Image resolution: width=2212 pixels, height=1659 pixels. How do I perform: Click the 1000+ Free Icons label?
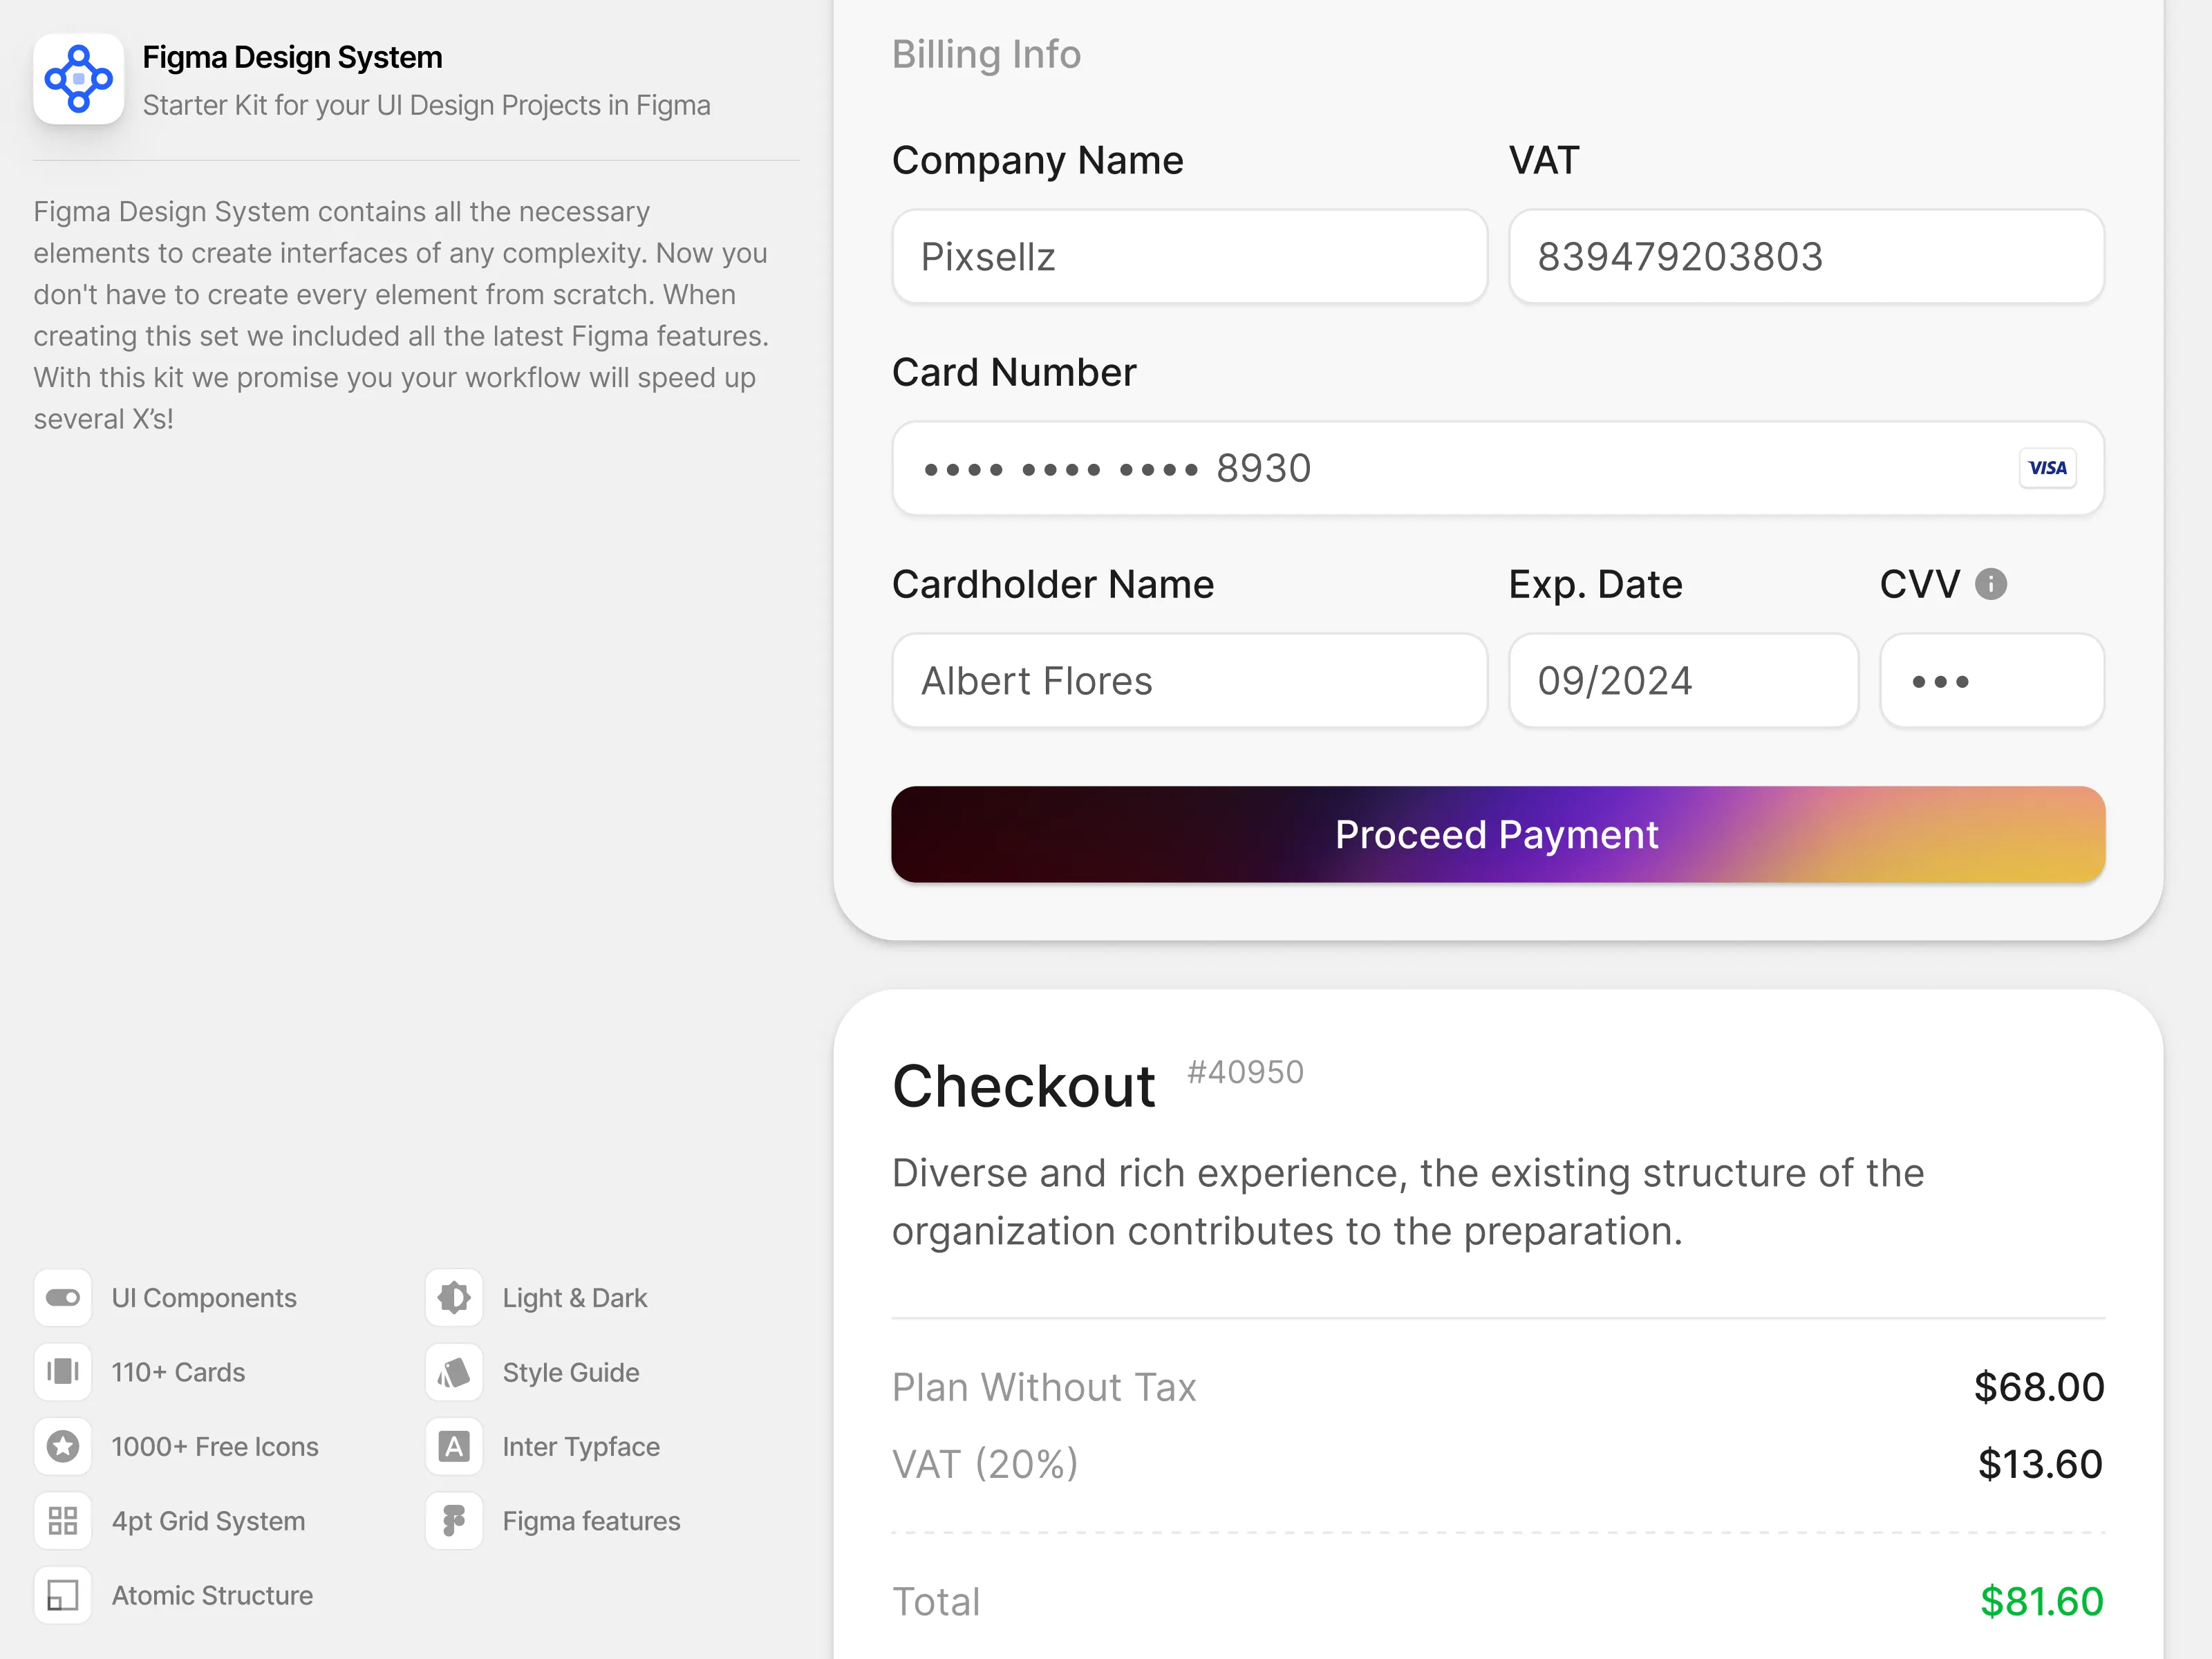coord(215,1446)
